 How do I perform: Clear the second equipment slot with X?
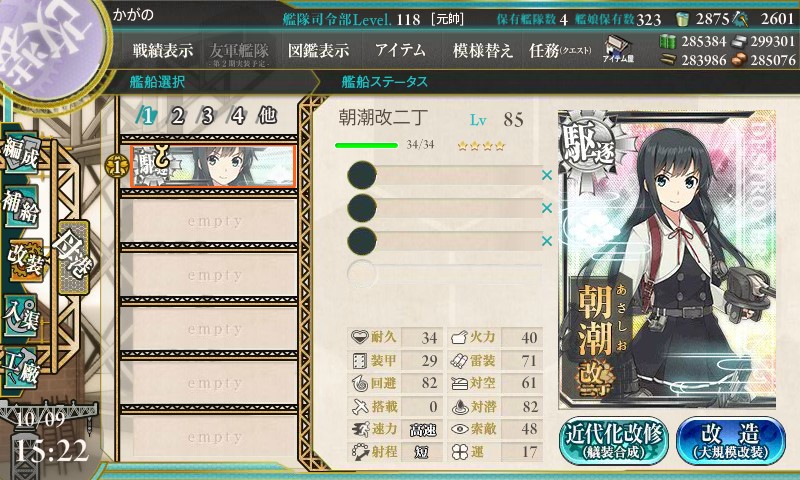point(546,208)
